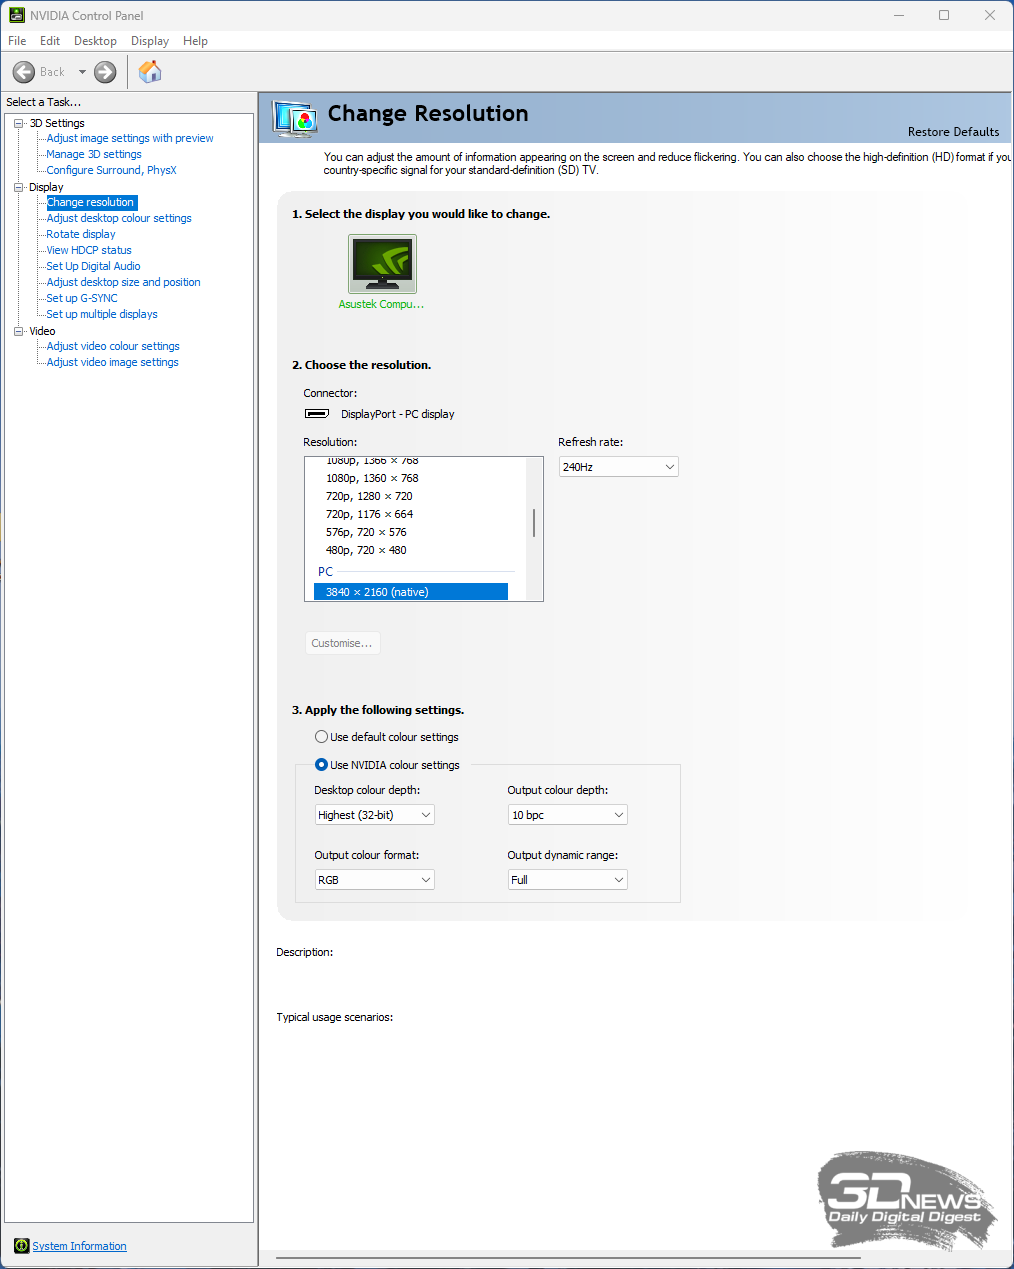
Task: Collapse the Display tree node
Action: [x=18, y=187]
